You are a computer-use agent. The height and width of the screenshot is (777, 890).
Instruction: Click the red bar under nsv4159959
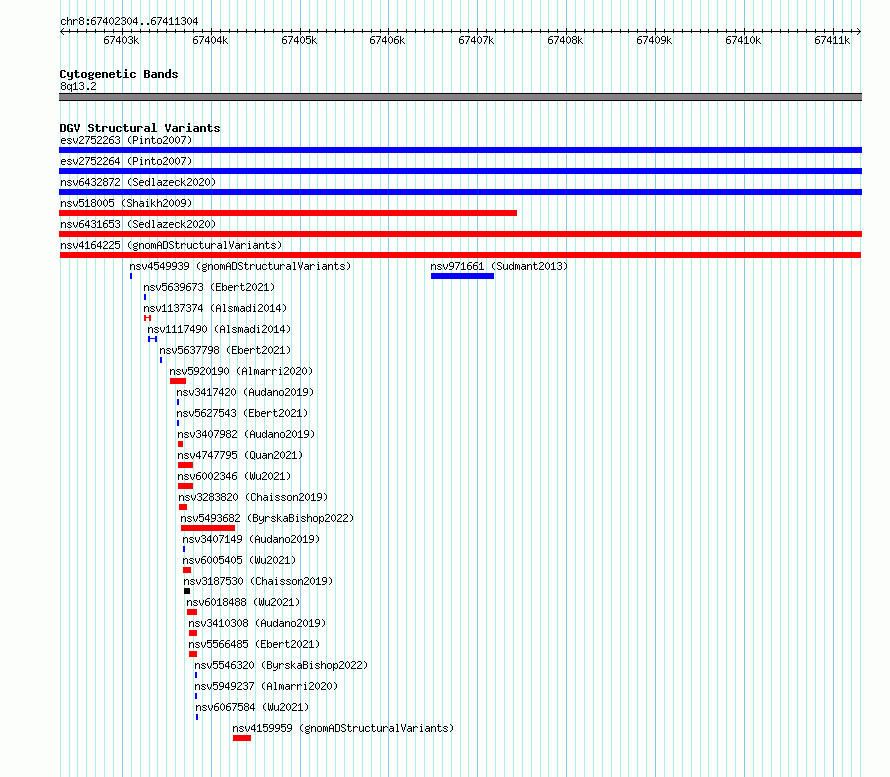coord(242,738)
